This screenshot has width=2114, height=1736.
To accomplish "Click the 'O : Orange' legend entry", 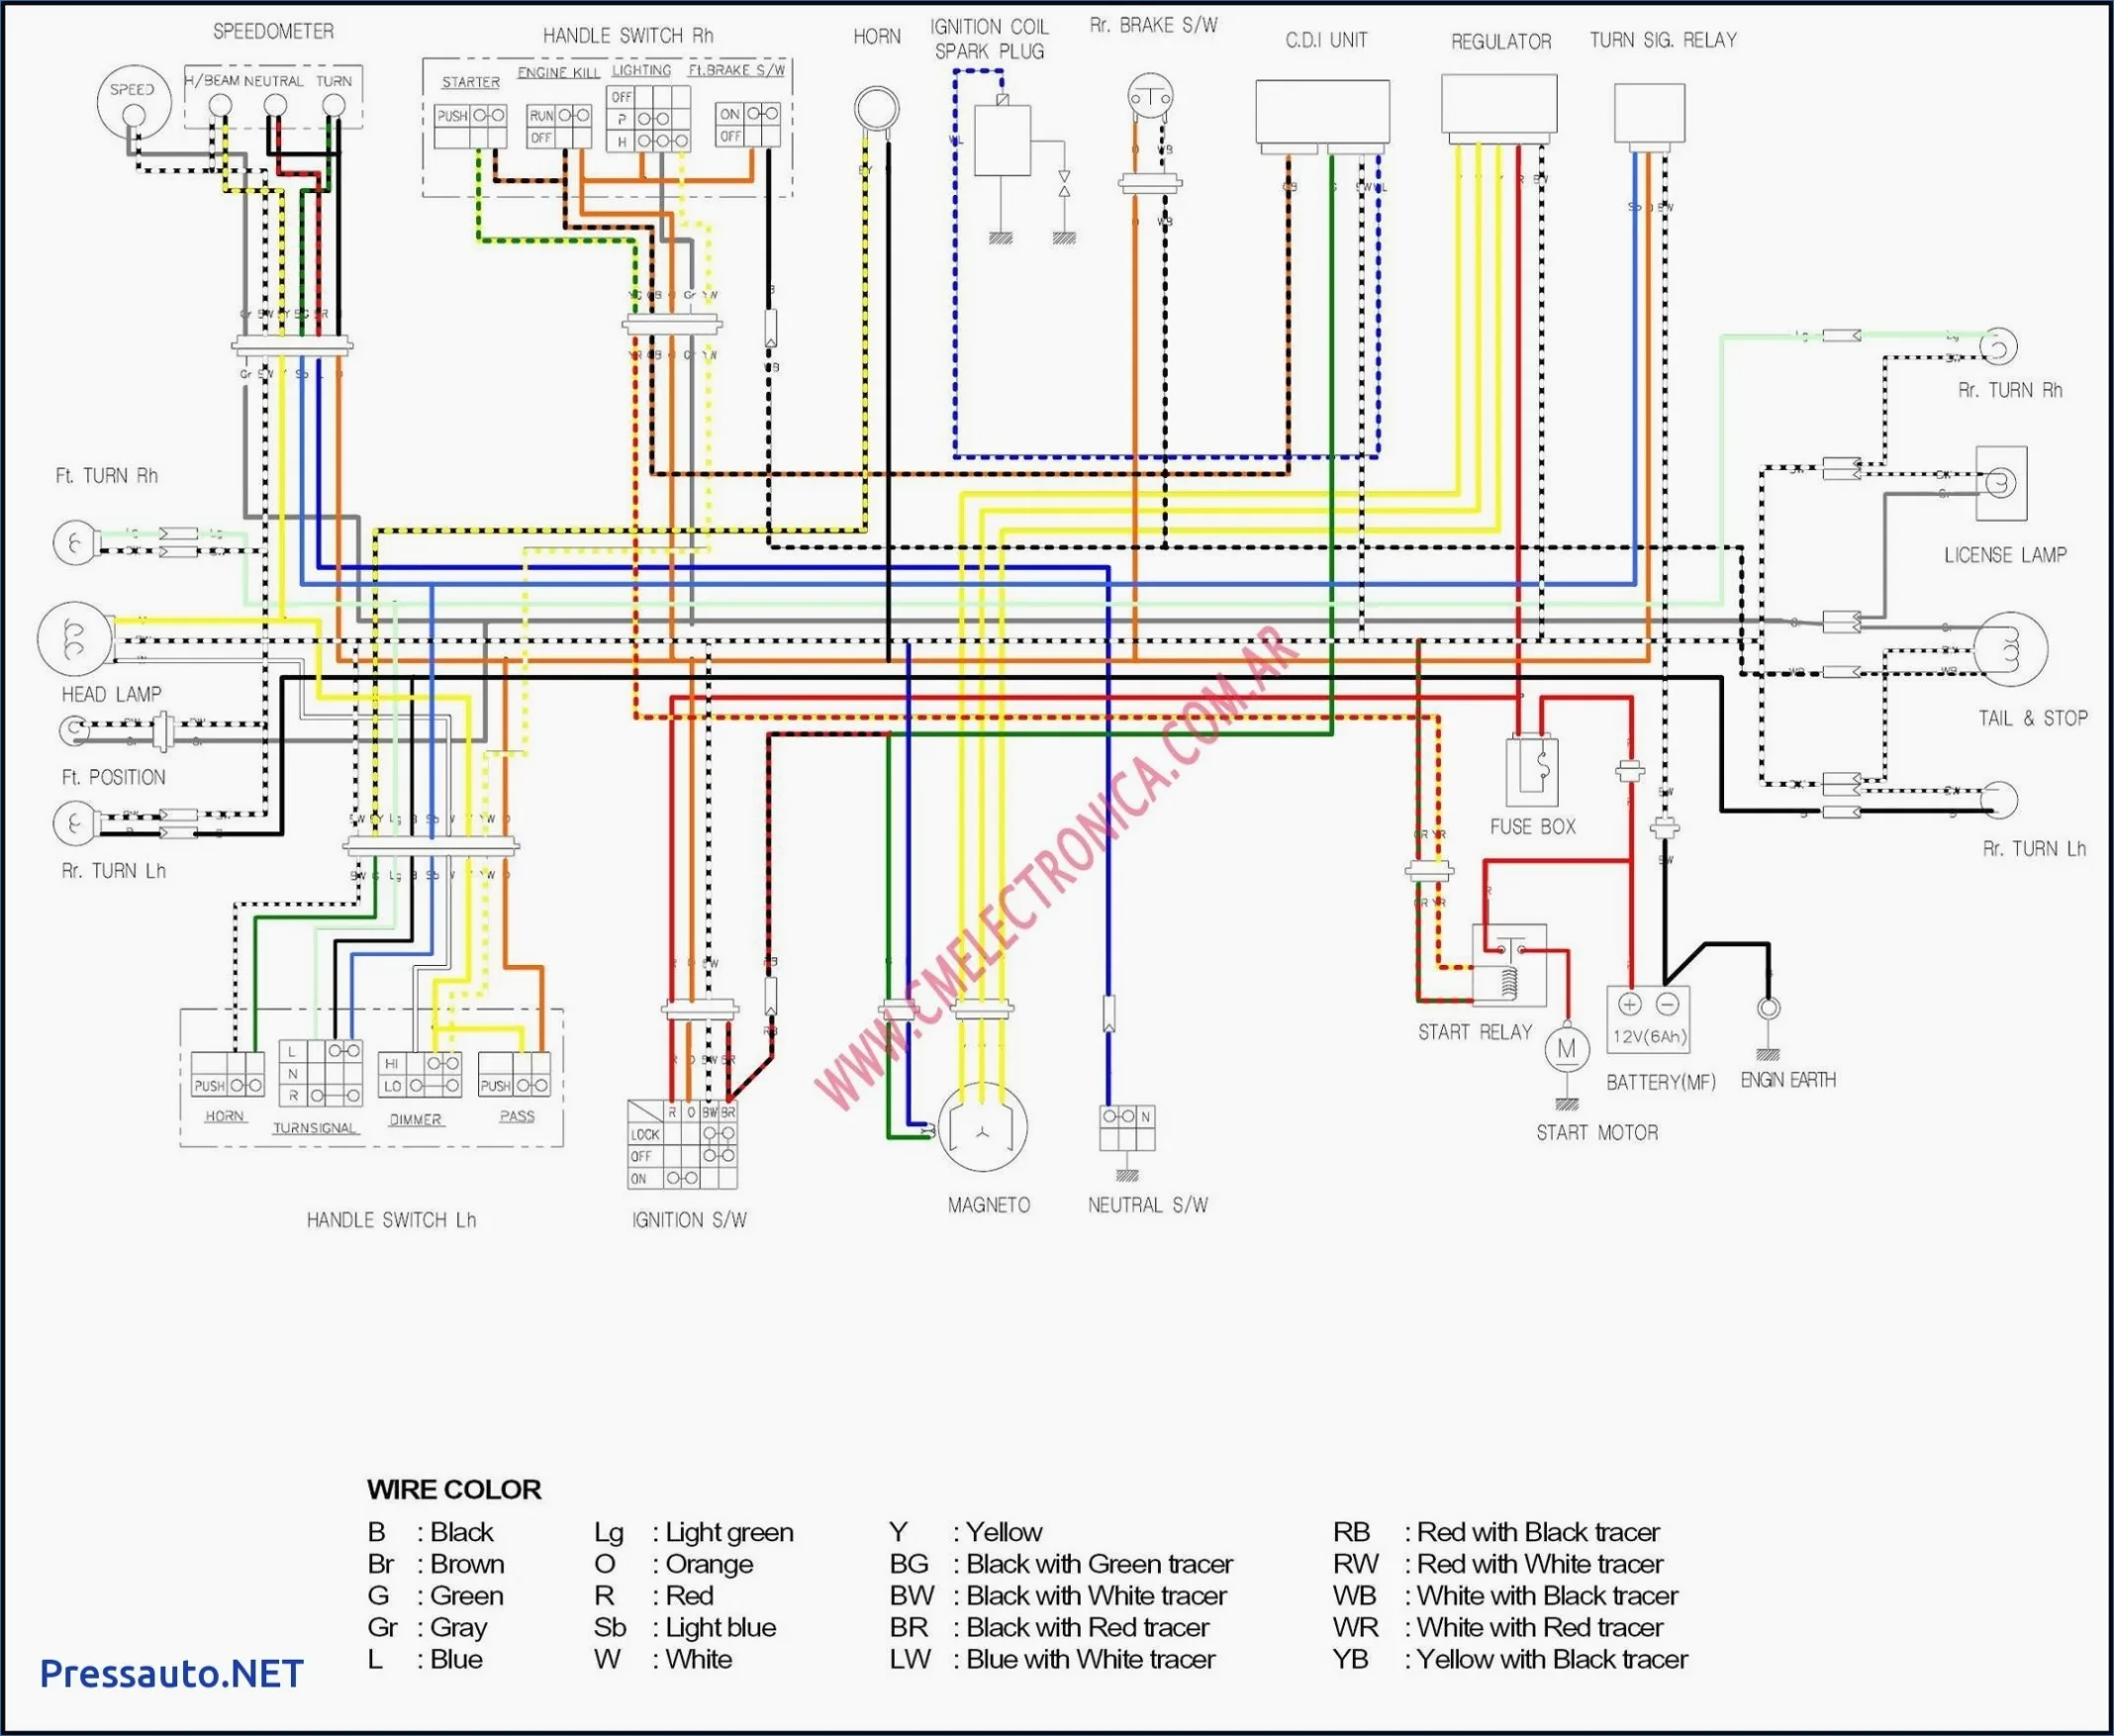I will (x=674, y=1564).
